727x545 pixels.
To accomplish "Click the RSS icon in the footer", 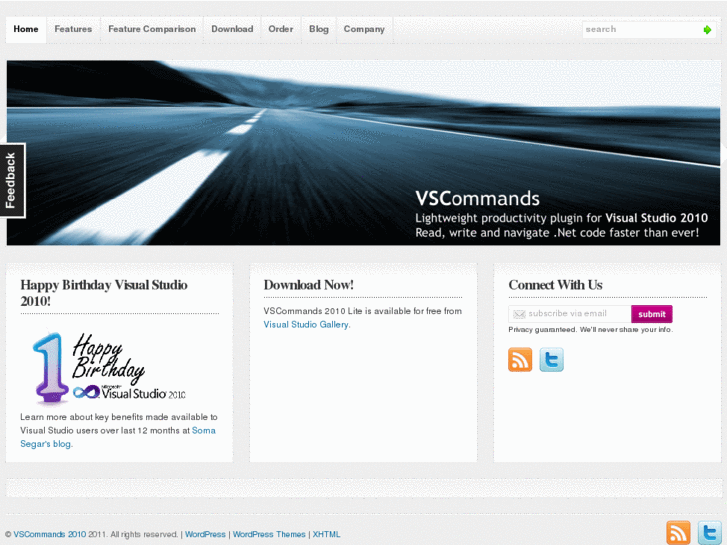I will [678, 533].
